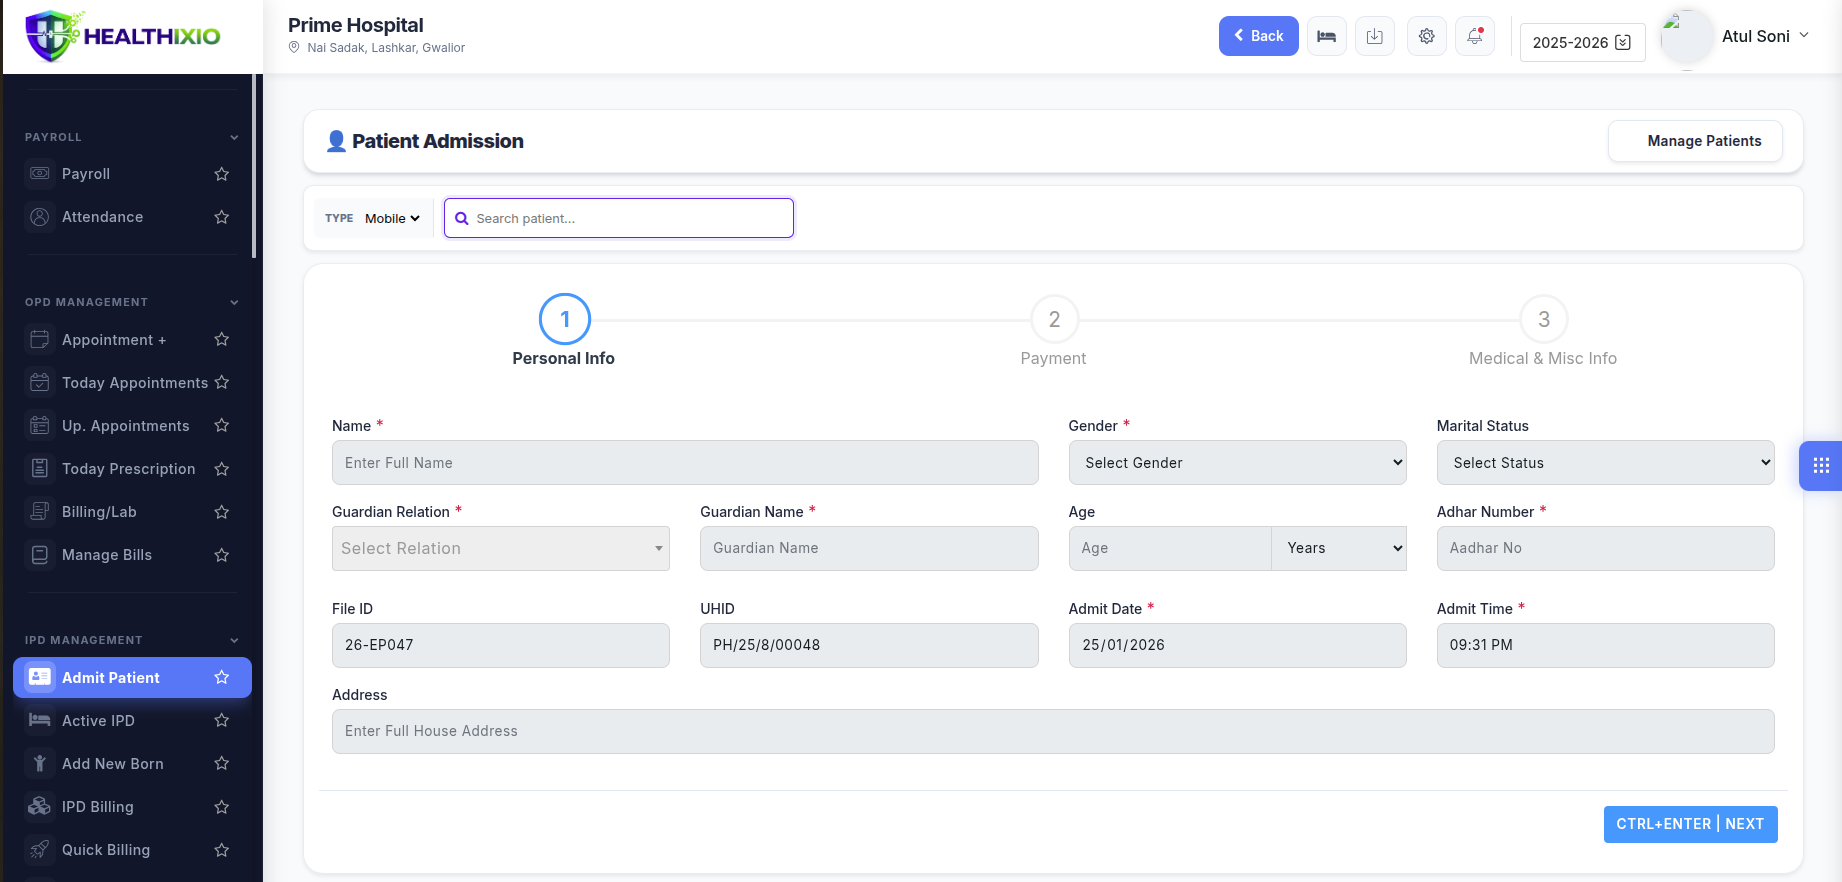
Task: Open Admit Patient menu item
Action: click(132, 678)
